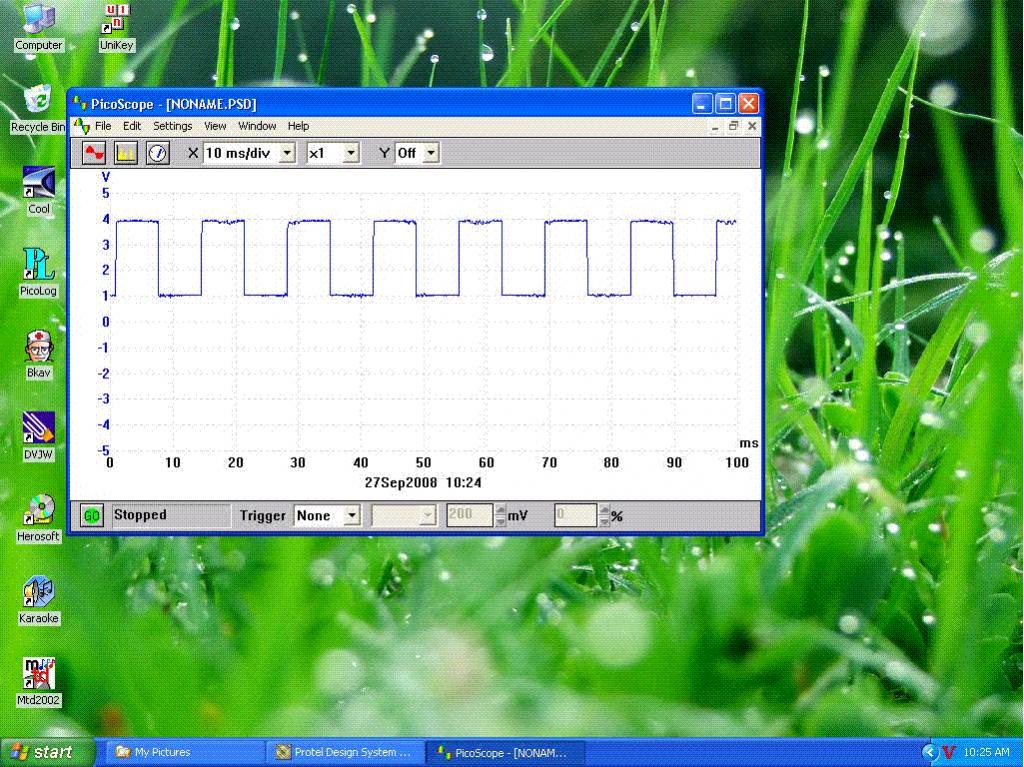
Task: Open the View menu
Action: [x=215, y=126]
